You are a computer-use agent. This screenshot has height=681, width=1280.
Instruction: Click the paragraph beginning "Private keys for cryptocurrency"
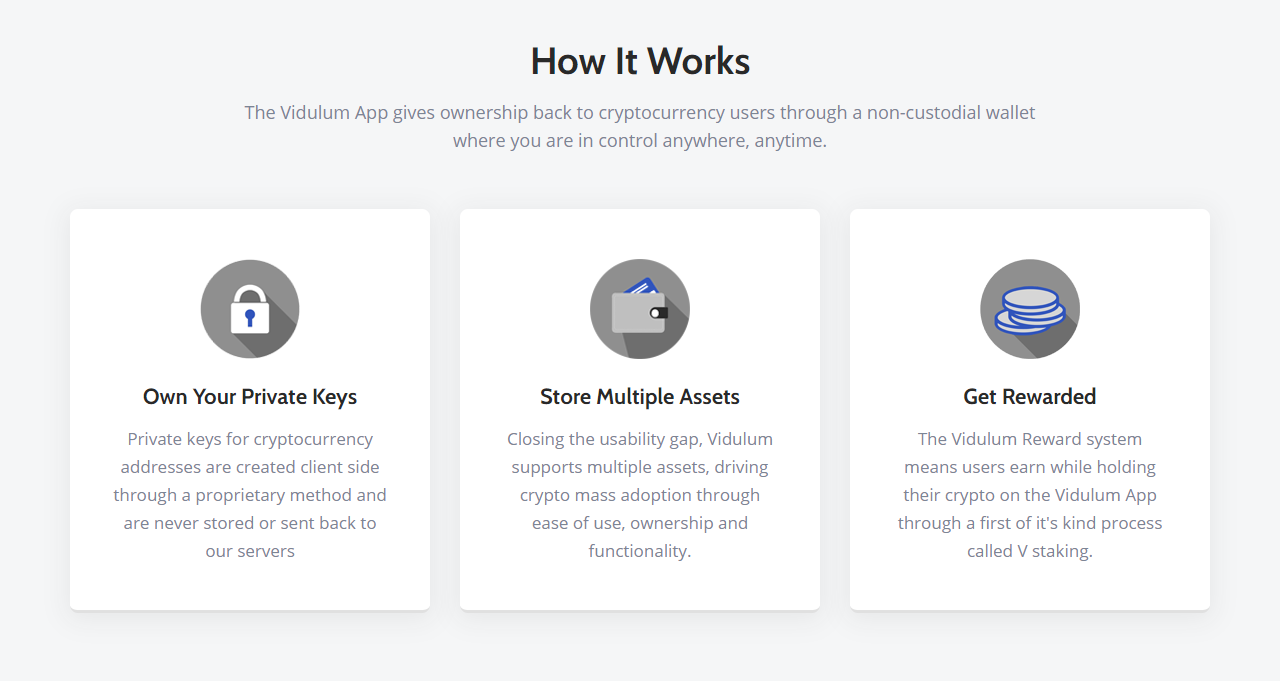250,495
